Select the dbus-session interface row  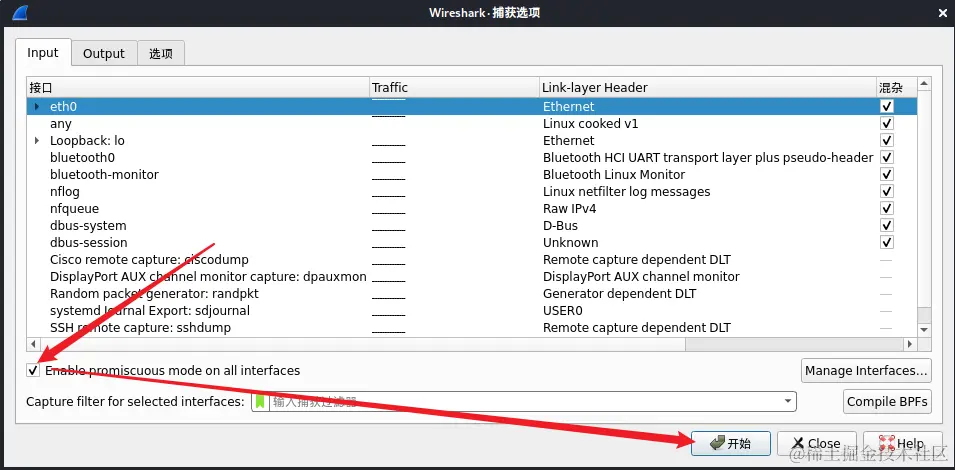(x=472, y=243)
